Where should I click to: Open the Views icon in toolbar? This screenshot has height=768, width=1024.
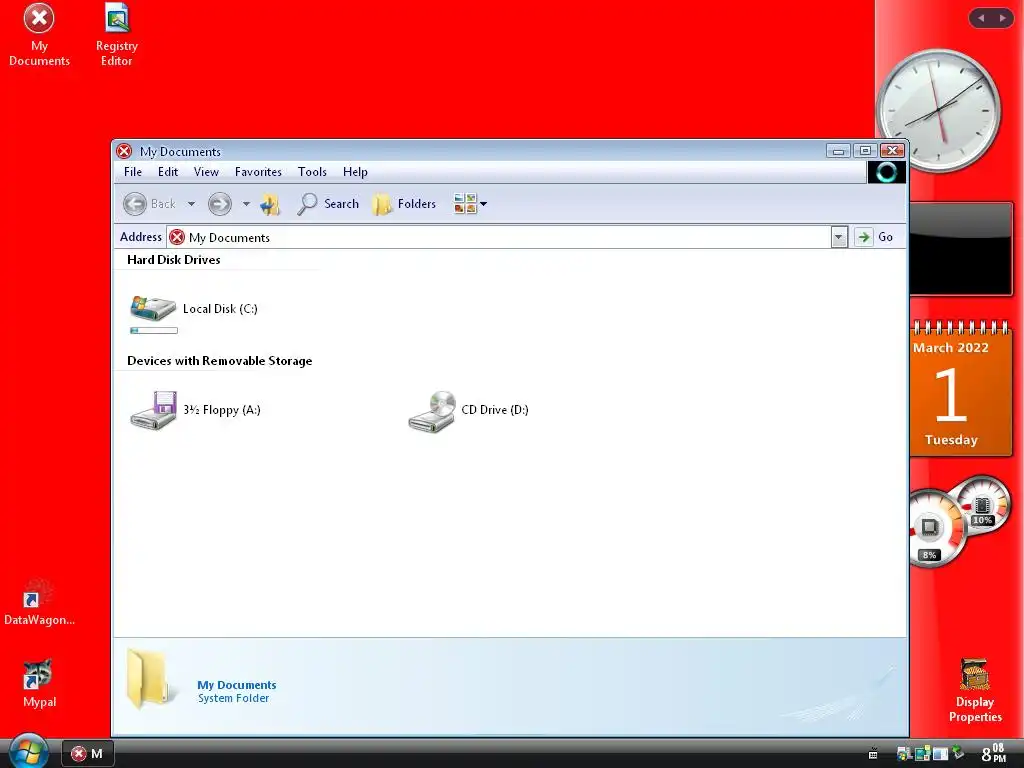coord(465,204)
